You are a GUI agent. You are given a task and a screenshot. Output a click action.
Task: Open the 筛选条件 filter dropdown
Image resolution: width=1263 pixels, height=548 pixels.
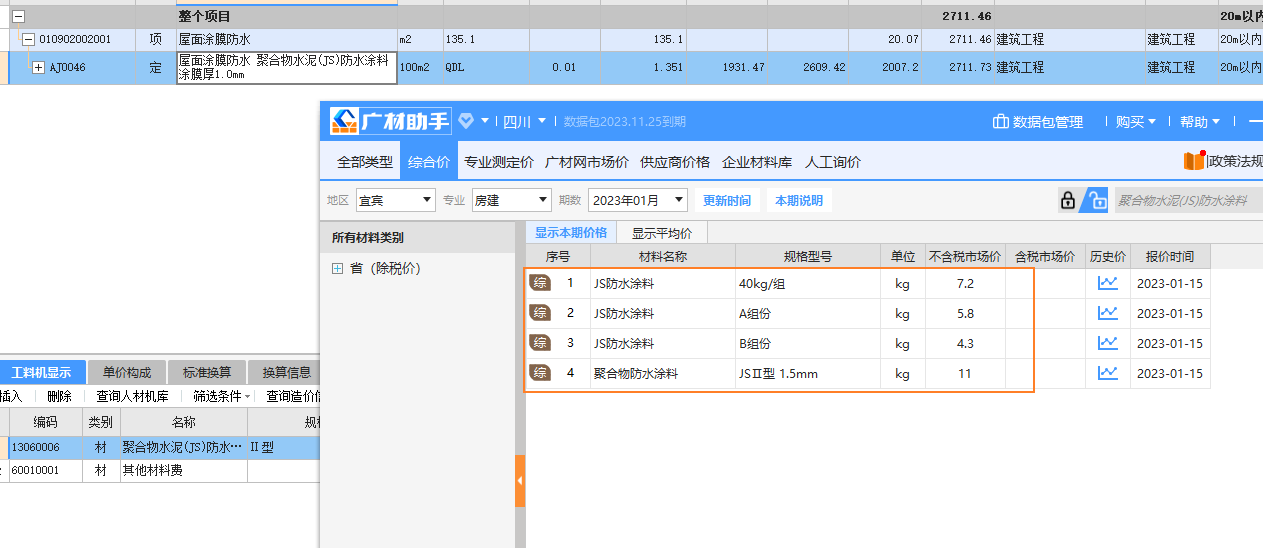[222, 396]
